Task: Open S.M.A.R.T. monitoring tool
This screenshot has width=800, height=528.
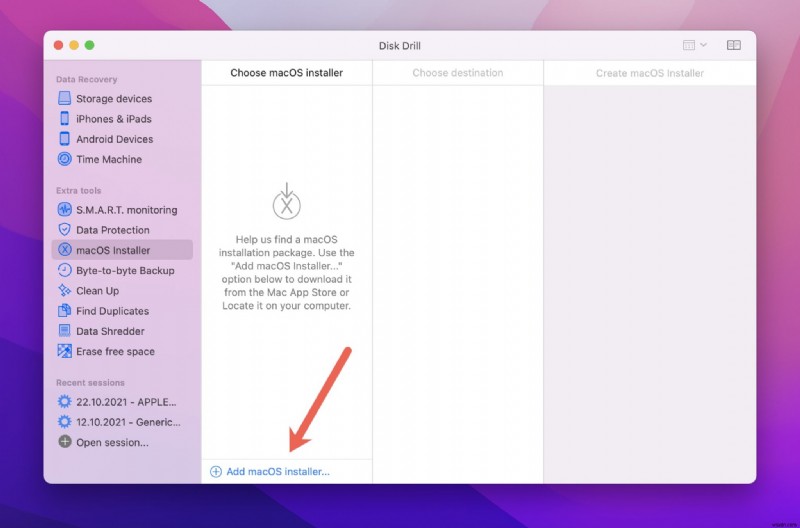Action: pyautogui.click(x=127, y=210)
